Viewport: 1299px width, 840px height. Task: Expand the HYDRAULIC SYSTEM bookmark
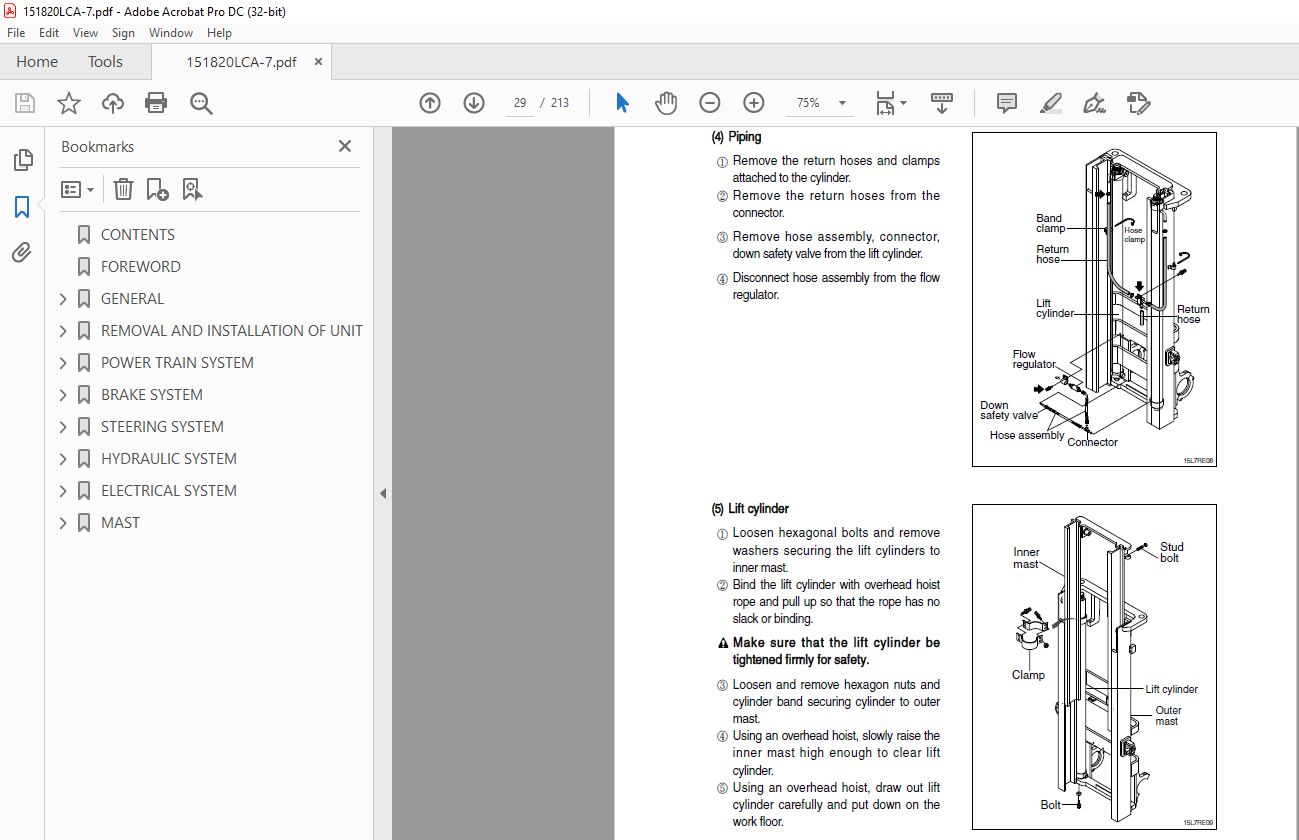(63, 459)
